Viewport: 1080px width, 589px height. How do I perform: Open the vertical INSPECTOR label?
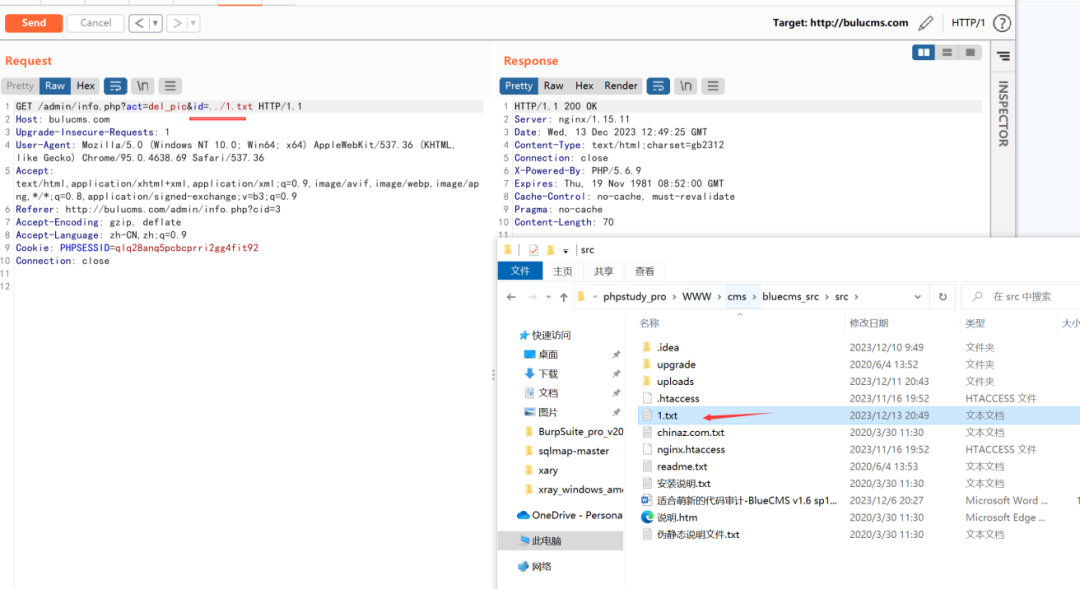click(1004, 114)
